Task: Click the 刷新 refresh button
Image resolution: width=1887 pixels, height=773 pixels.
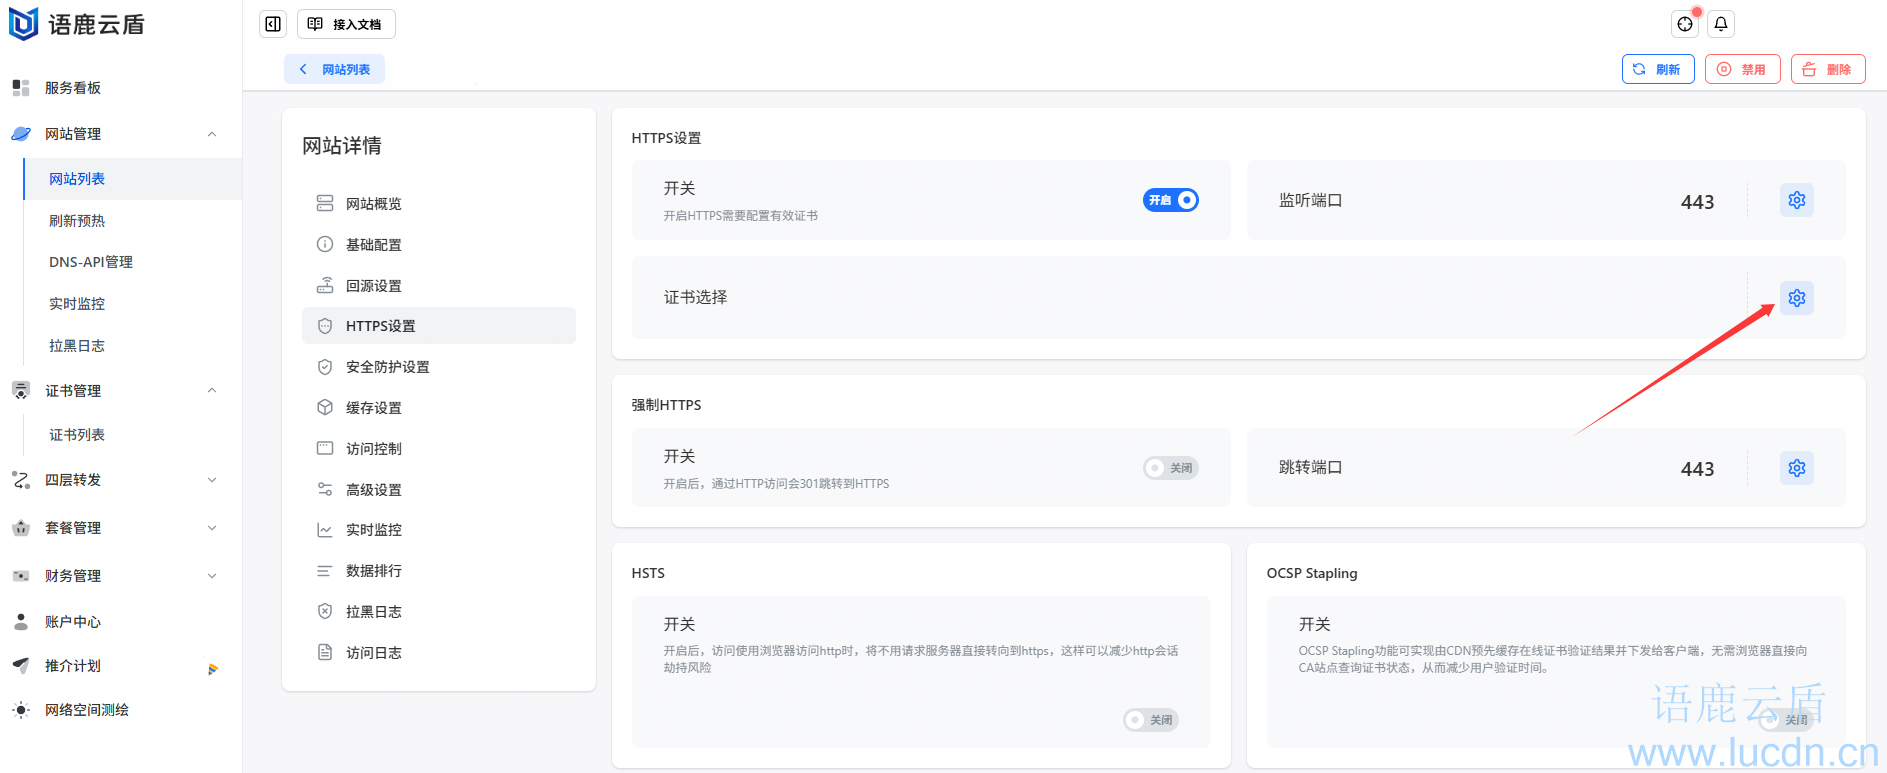Action: [x=1657, y=69]
